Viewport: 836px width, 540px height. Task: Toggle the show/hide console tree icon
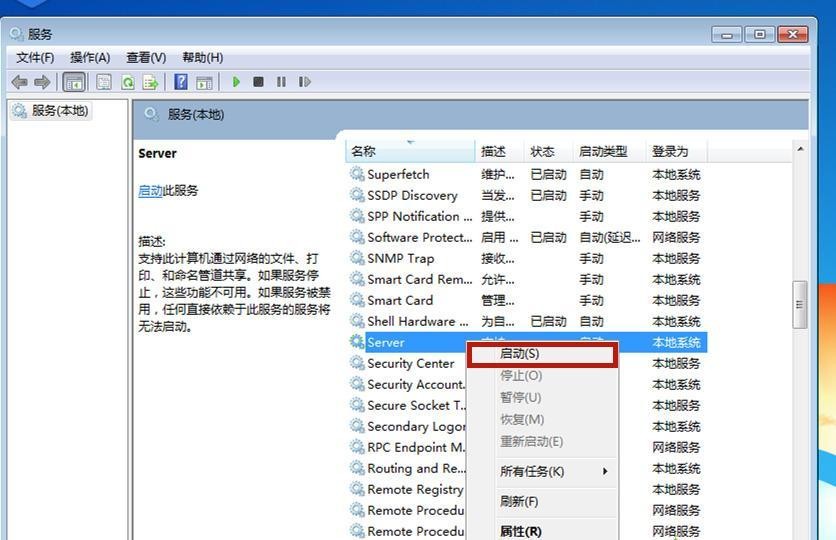pos(73,82)
